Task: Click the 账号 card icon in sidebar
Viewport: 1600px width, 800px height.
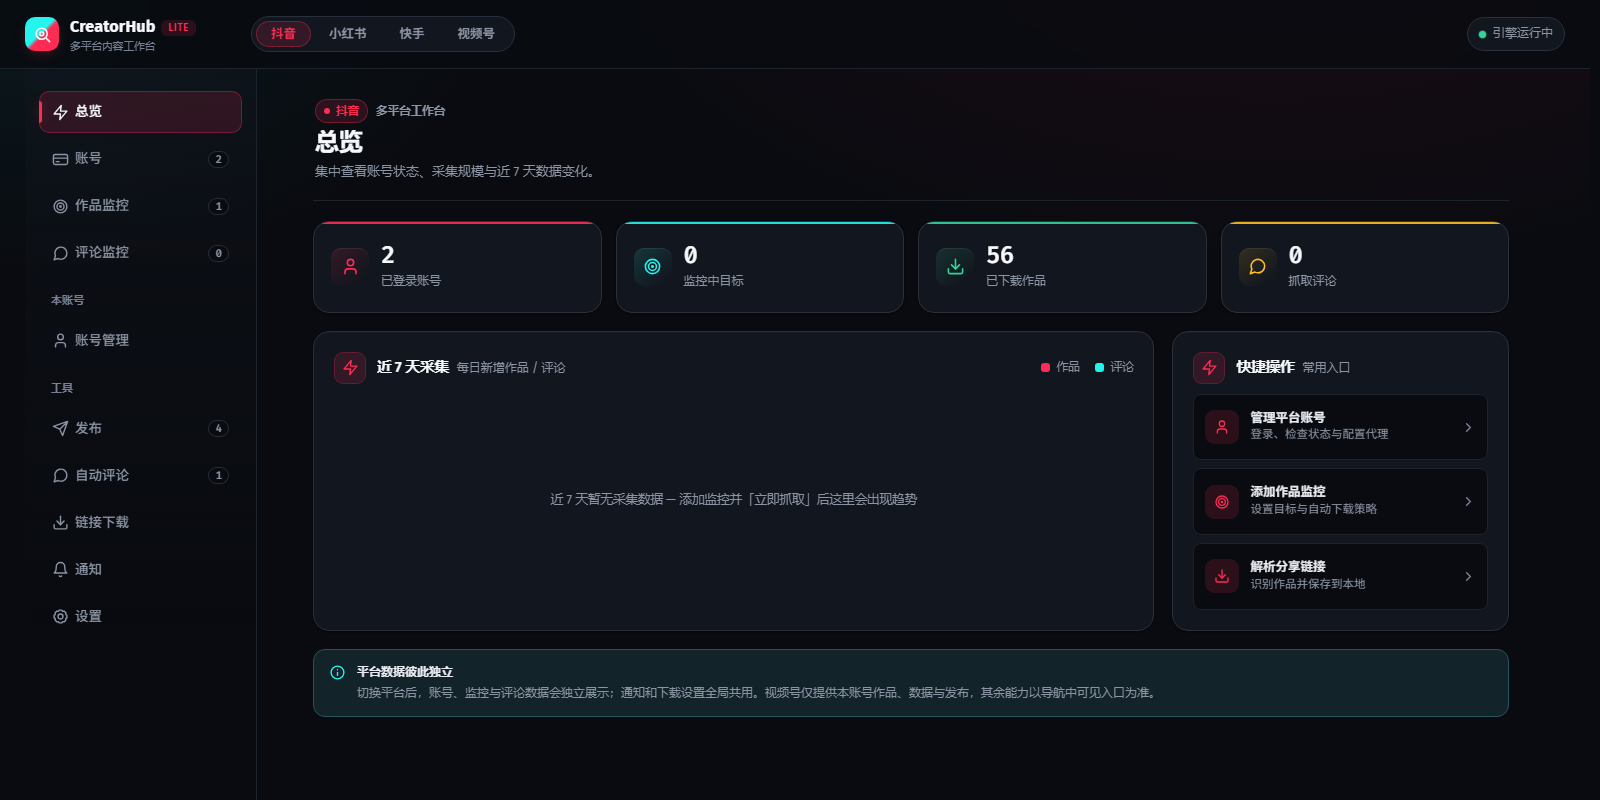Action: tap(60, 159)
